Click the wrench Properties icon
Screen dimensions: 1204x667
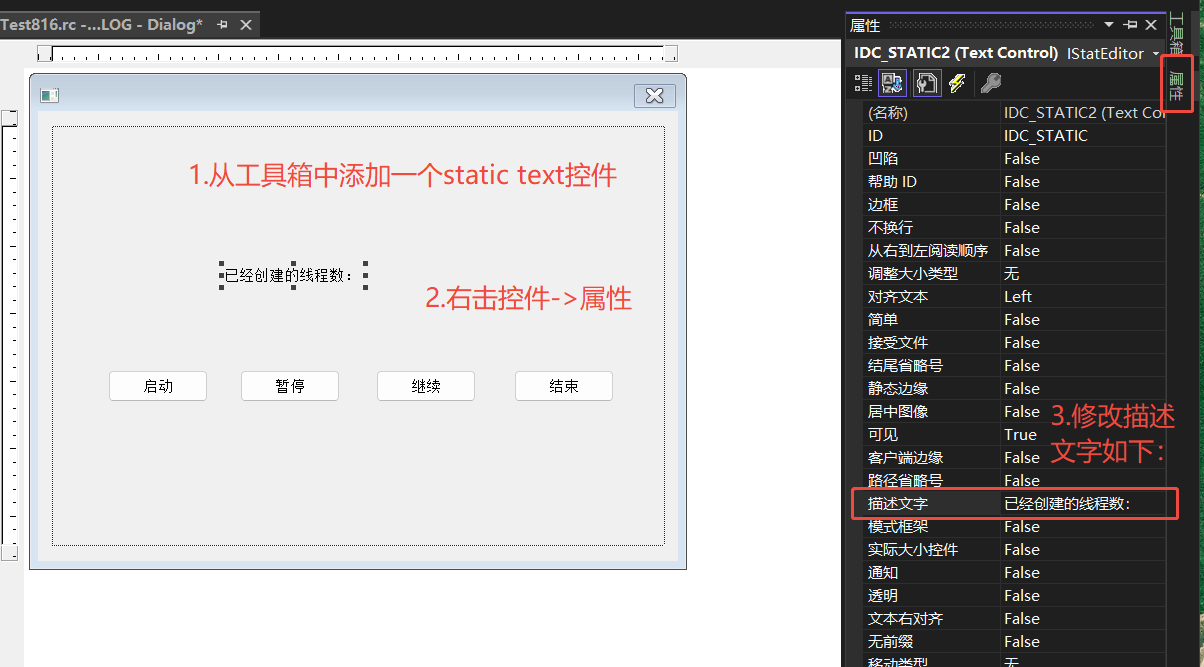click(x=990, y=83)
